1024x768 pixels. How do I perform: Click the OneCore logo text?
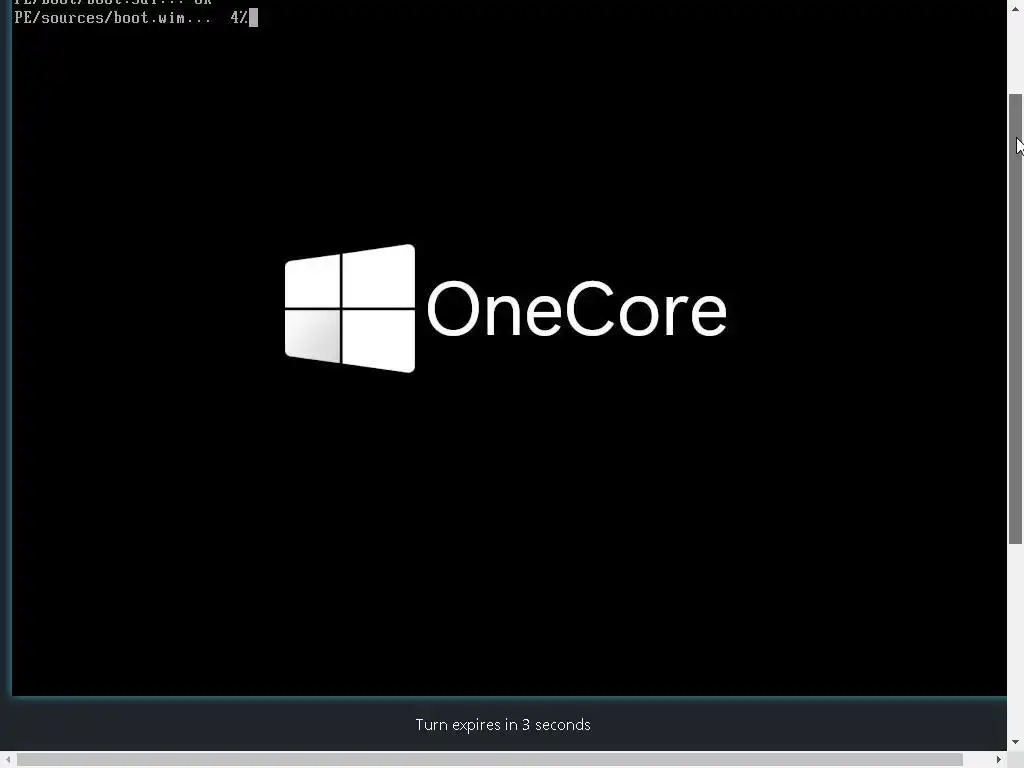(577, 308)
